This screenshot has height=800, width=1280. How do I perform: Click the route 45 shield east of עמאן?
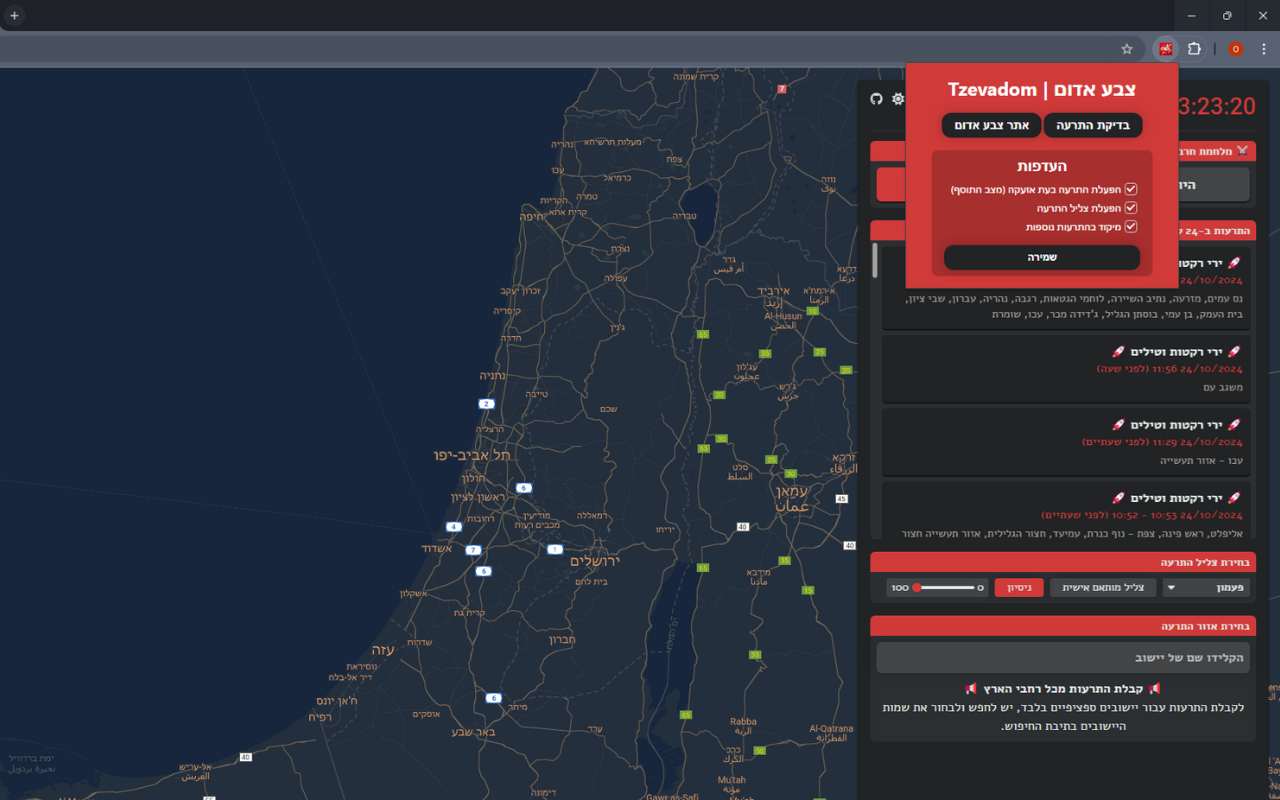[842, 498]
